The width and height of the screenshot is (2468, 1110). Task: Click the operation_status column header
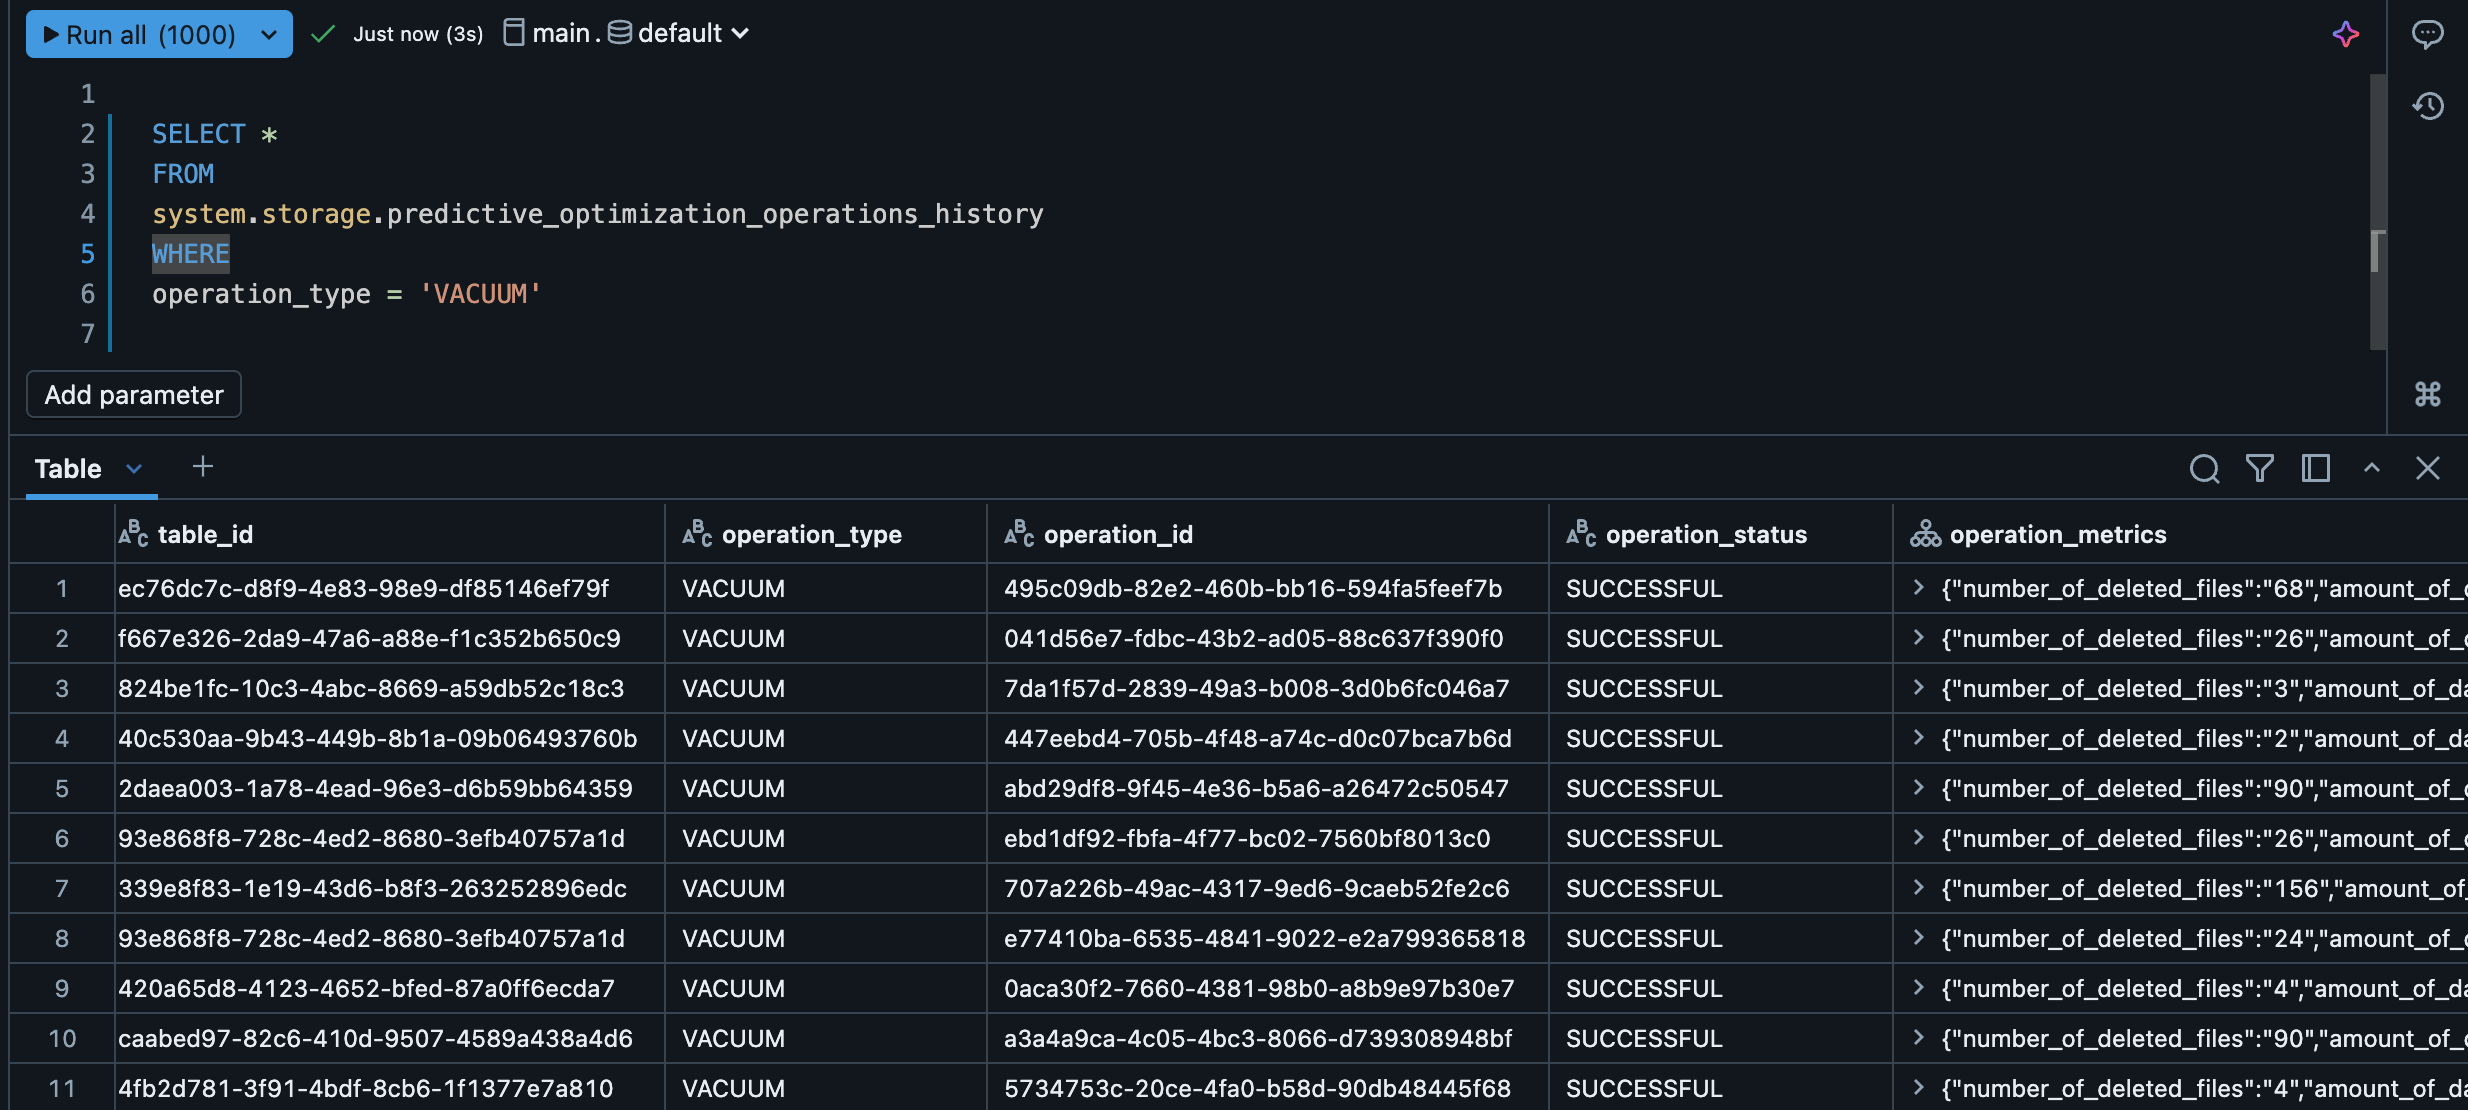click(x=1705, y=535)
